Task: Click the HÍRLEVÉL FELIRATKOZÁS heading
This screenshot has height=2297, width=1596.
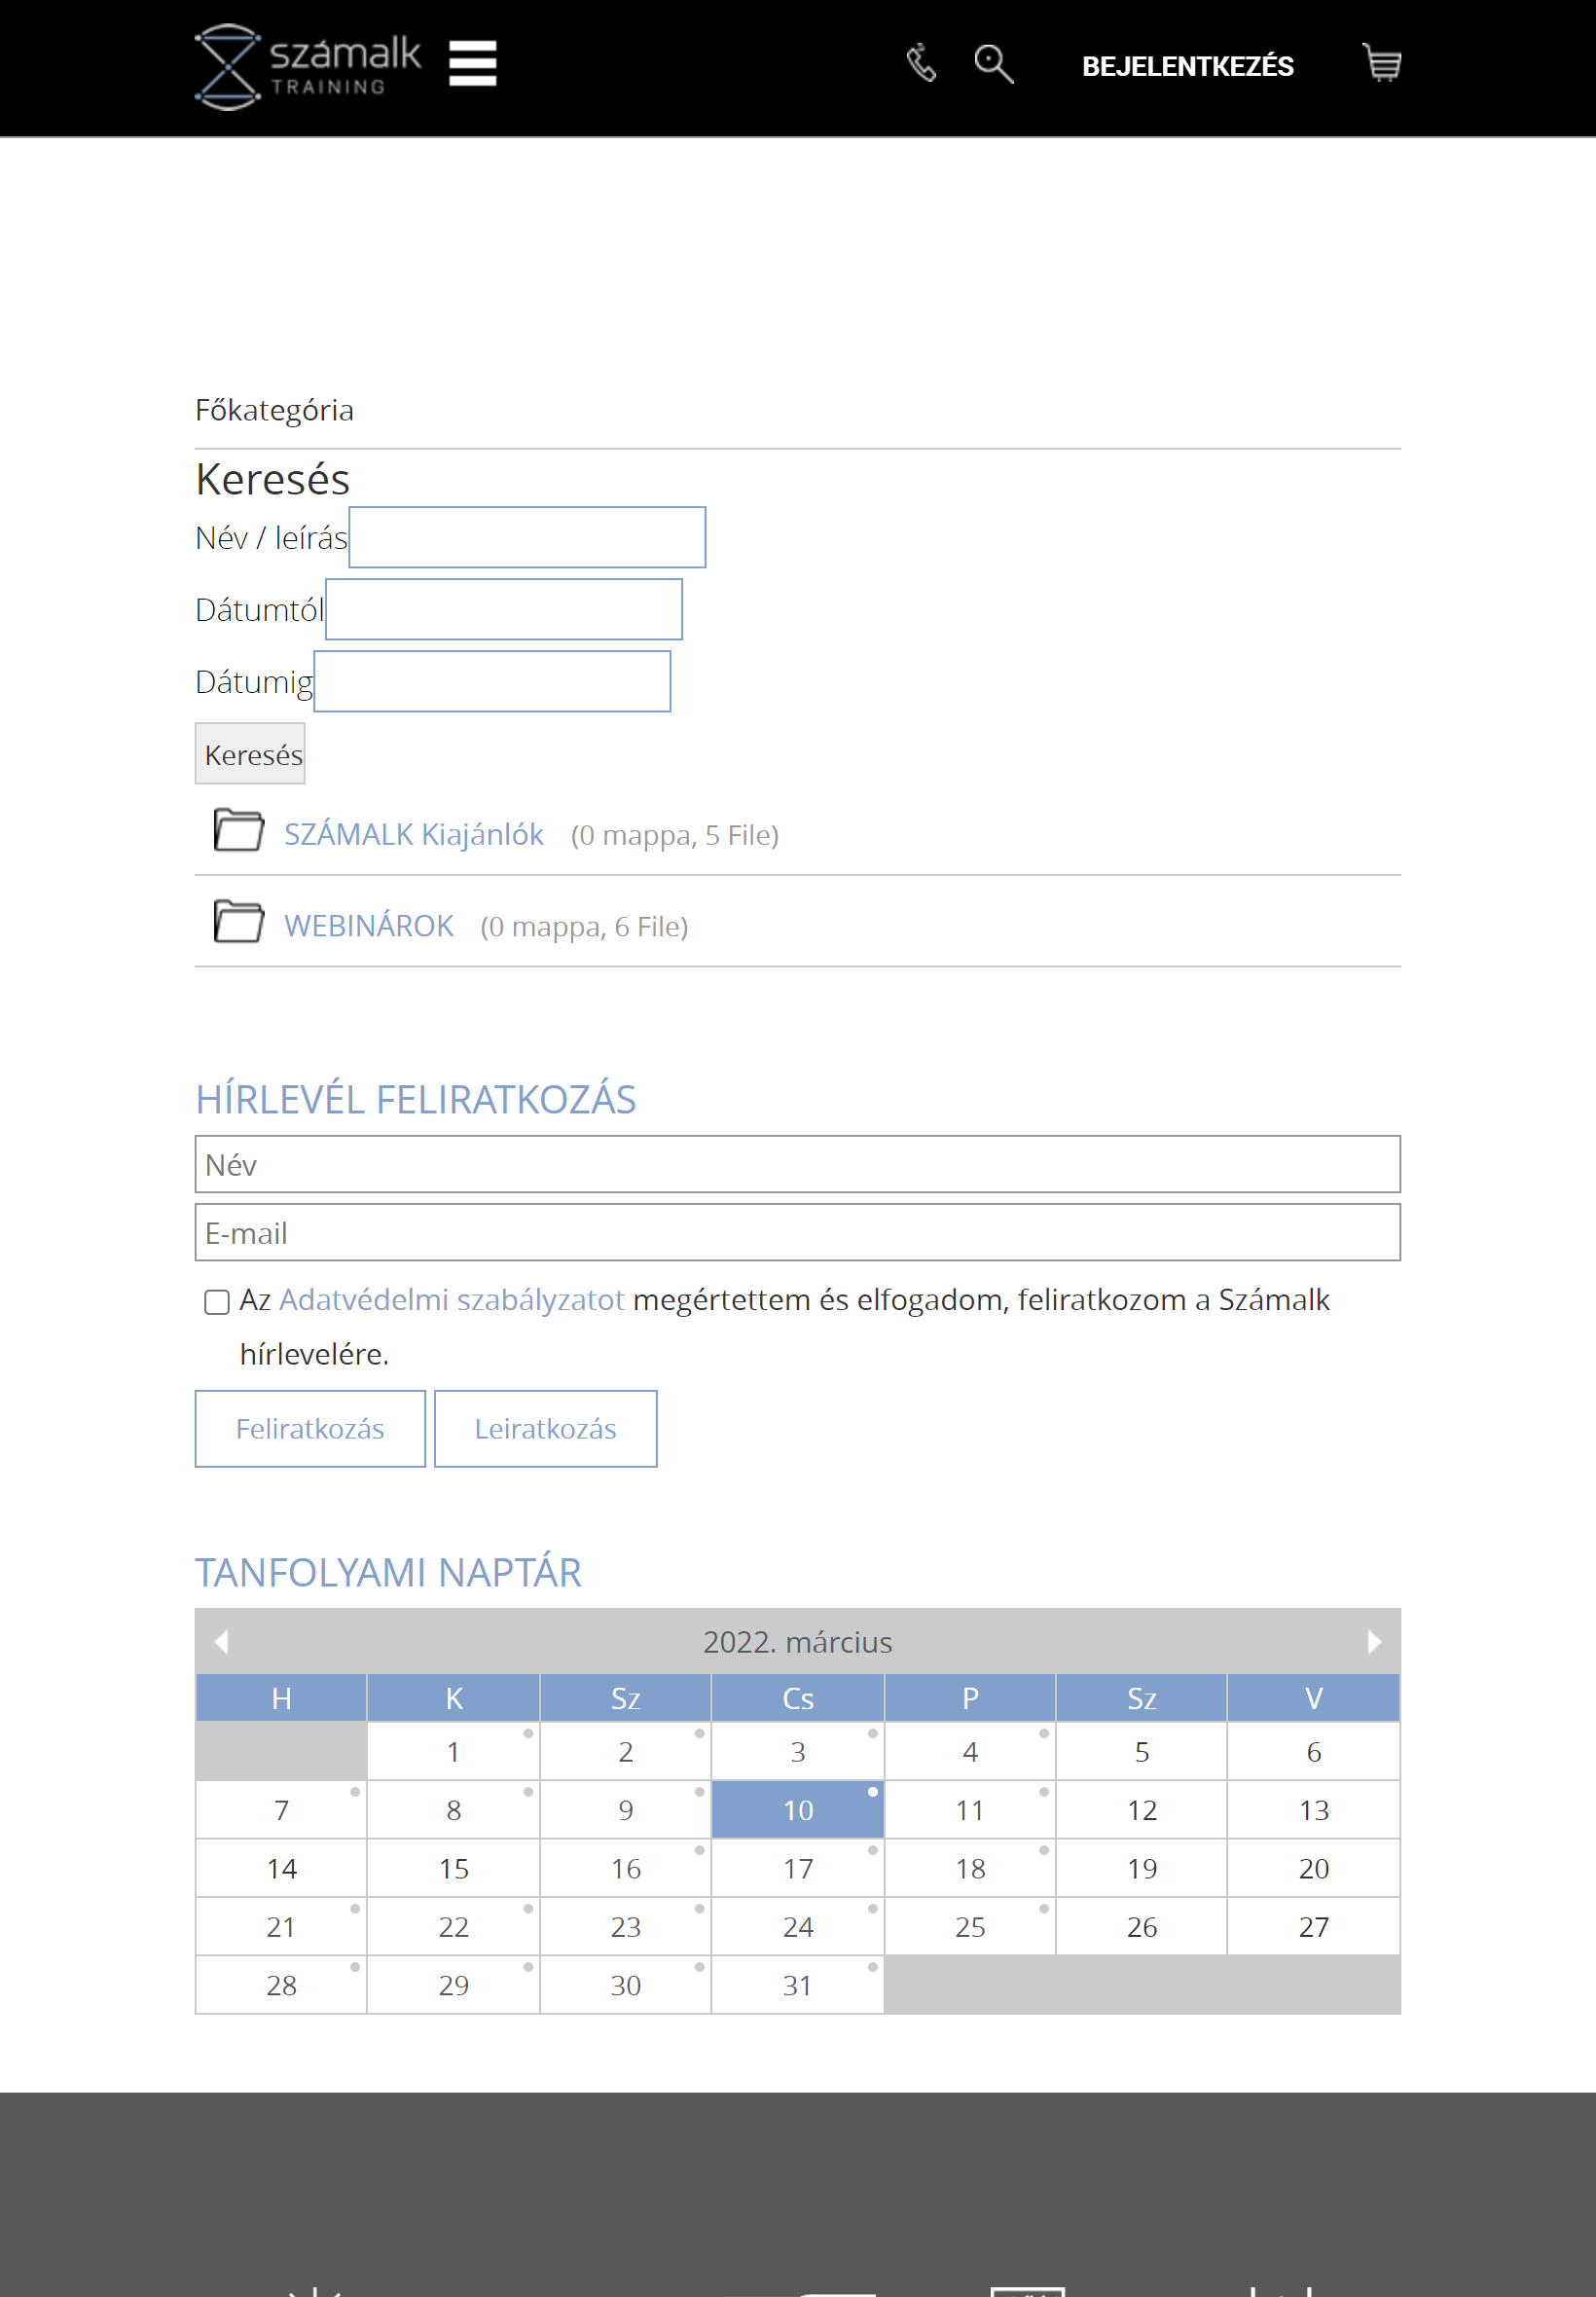Action: point(415,1099)
